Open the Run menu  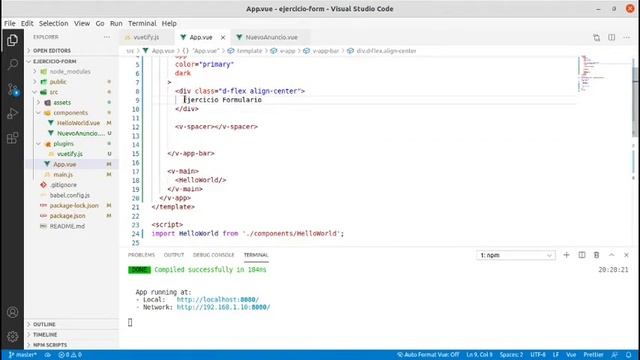pos(116,24)
